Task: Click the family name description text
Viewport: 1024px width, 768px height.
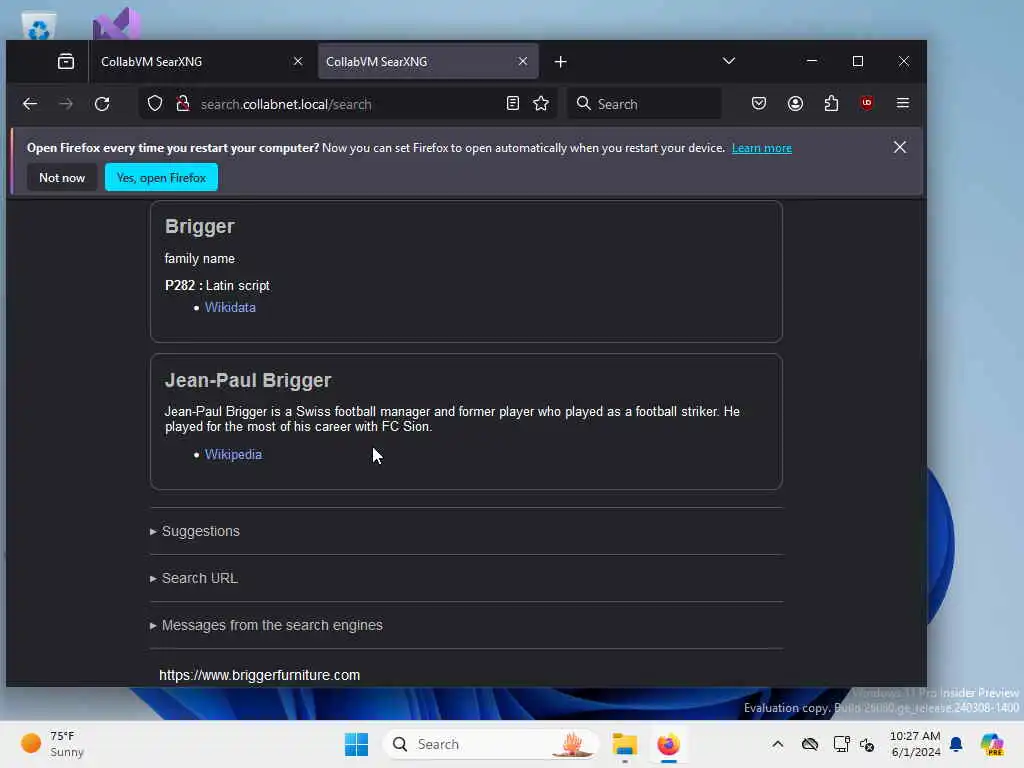Action: 200,259
